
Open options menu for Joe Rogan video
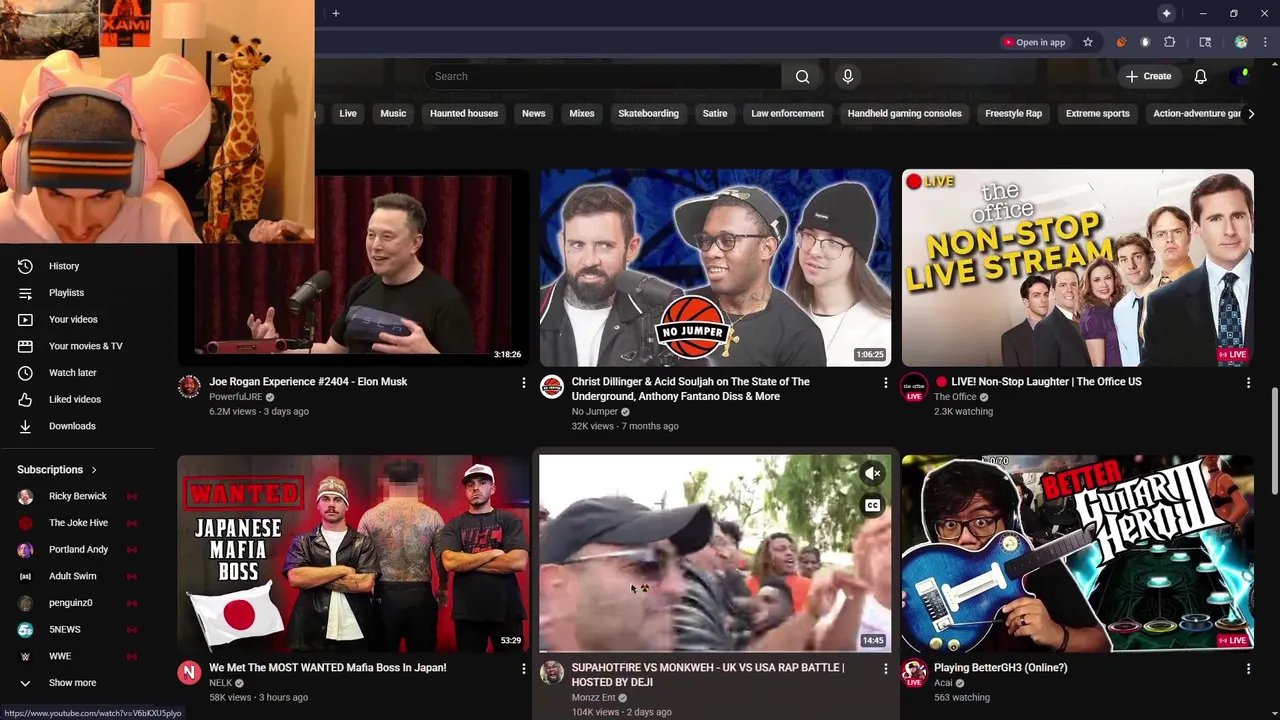tap(523, 383)
